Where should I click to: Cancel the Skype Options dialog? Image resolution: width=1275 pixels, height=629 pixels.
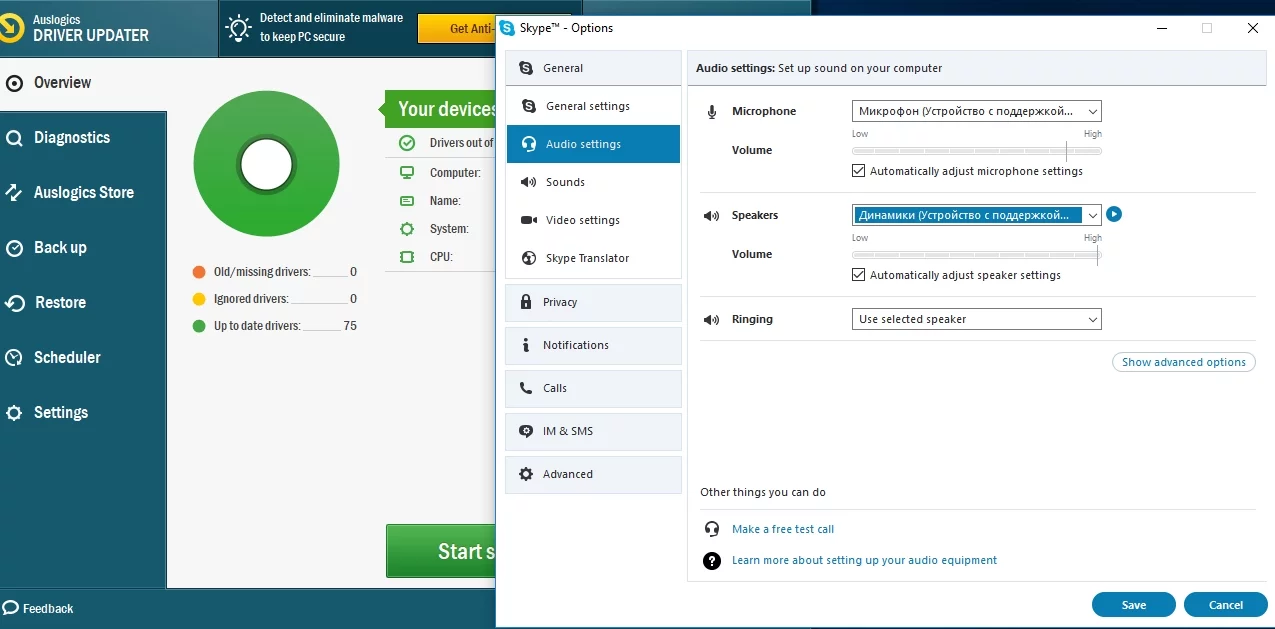point(1226,605)
